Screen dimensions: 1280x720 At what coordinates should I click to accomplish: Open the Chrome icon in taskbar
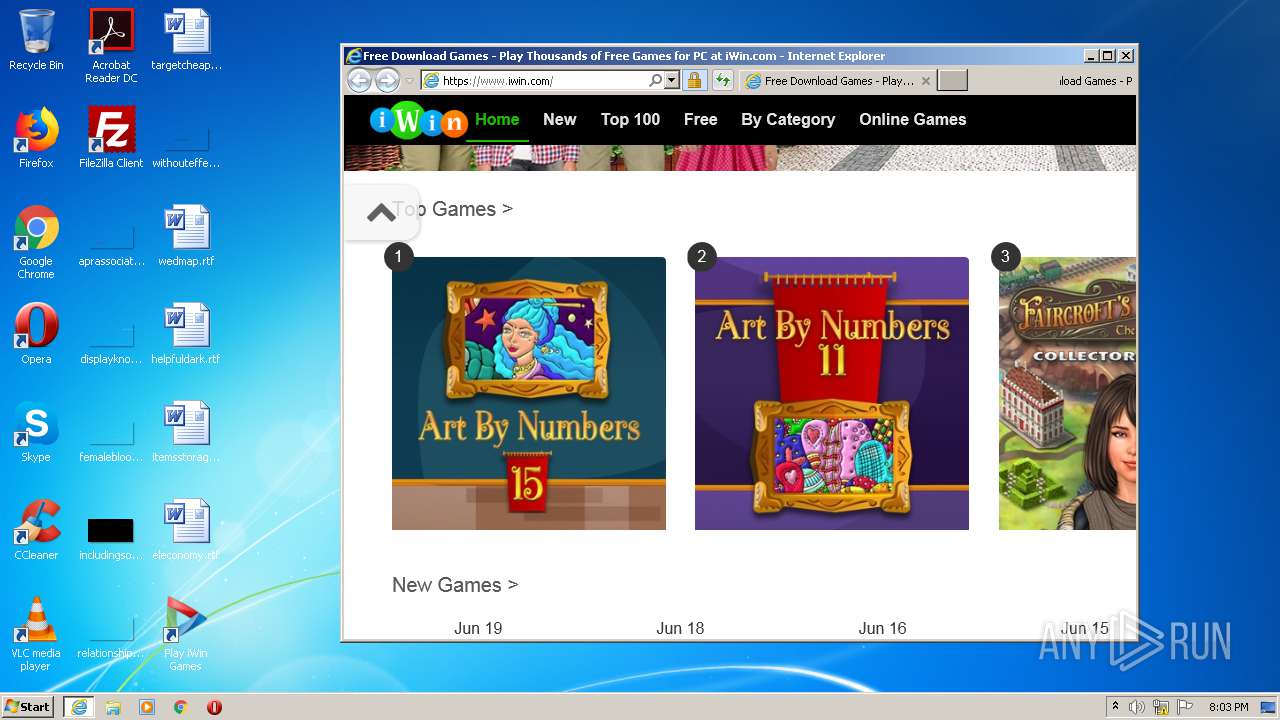(x=181, y=707)
